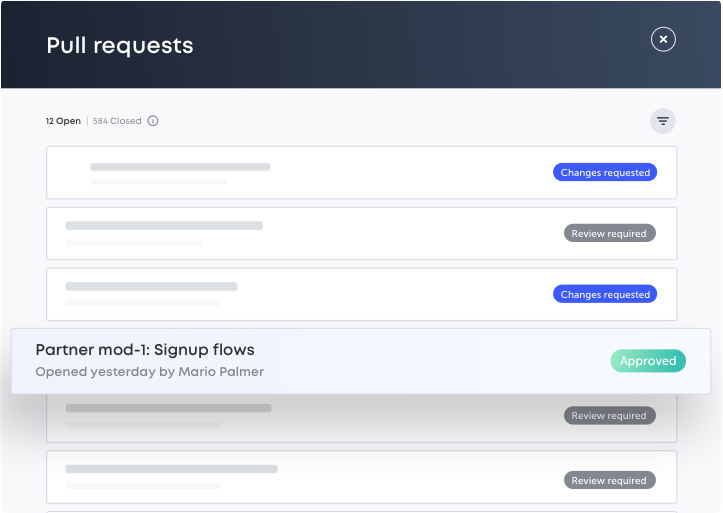Open the second pull request placeholder row
723x513 pixels.
point(362,233)
